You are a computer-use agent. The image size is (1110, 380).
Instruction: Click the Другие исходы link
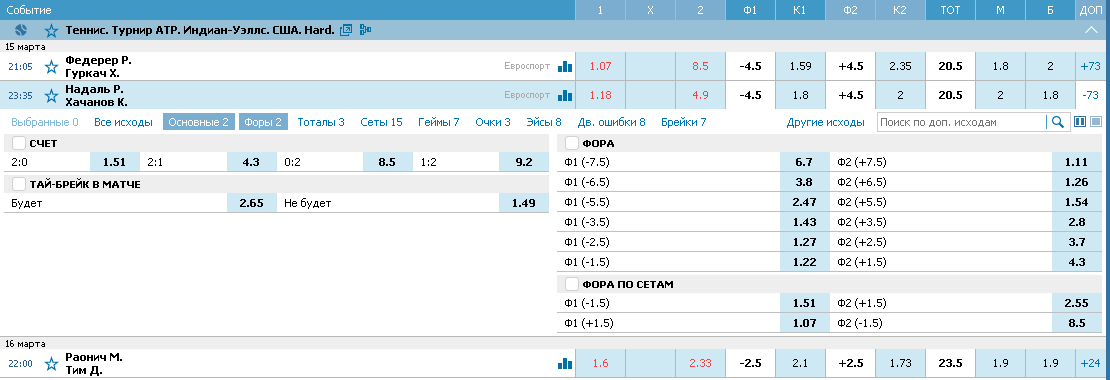(825, 122)
